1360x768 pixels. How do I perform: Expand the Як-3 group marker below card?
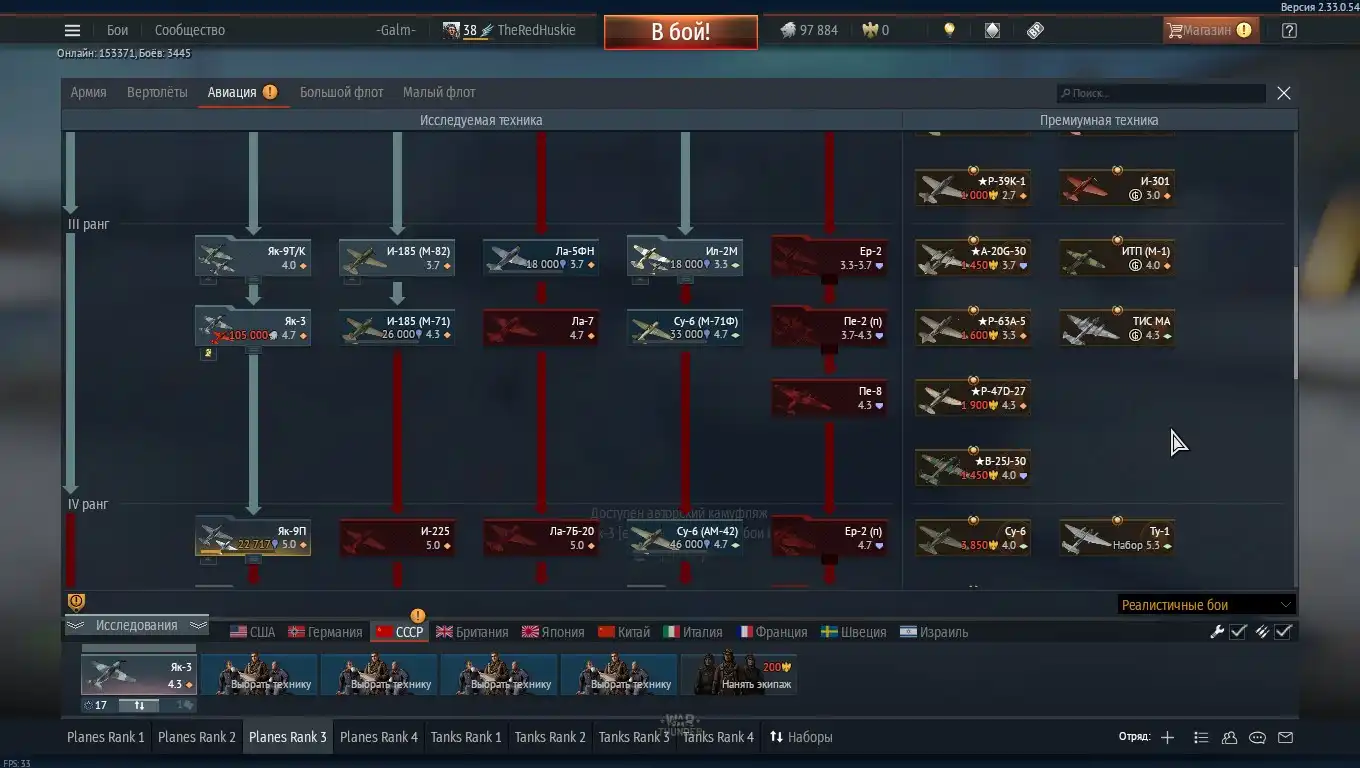tap(208, 353)
